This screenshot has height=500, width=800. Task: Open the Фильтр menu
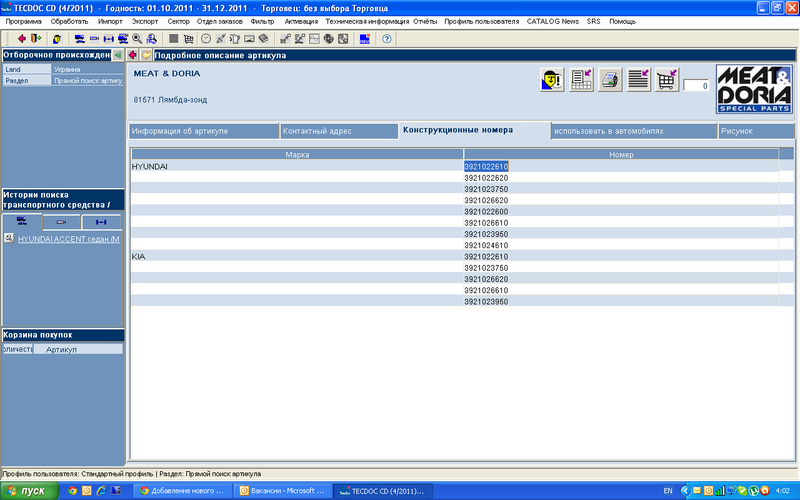(263, 20)
